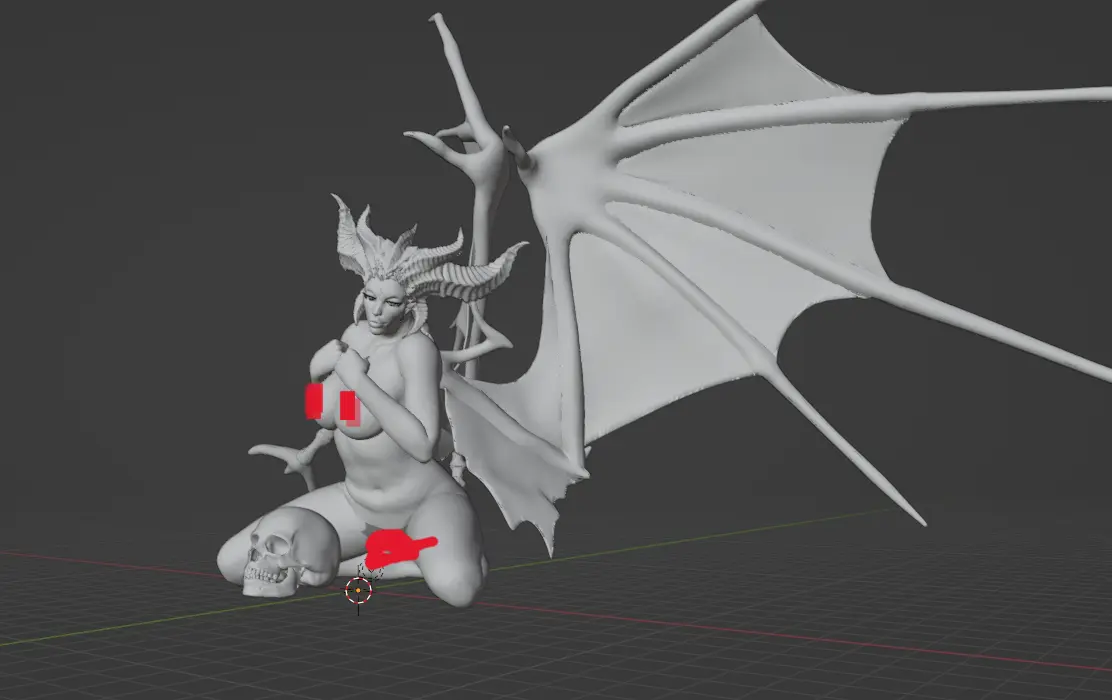The width and height of the screenshot is (1112, 700).
Task: Click the green Y axis line
Action: (x=150, y=622)
